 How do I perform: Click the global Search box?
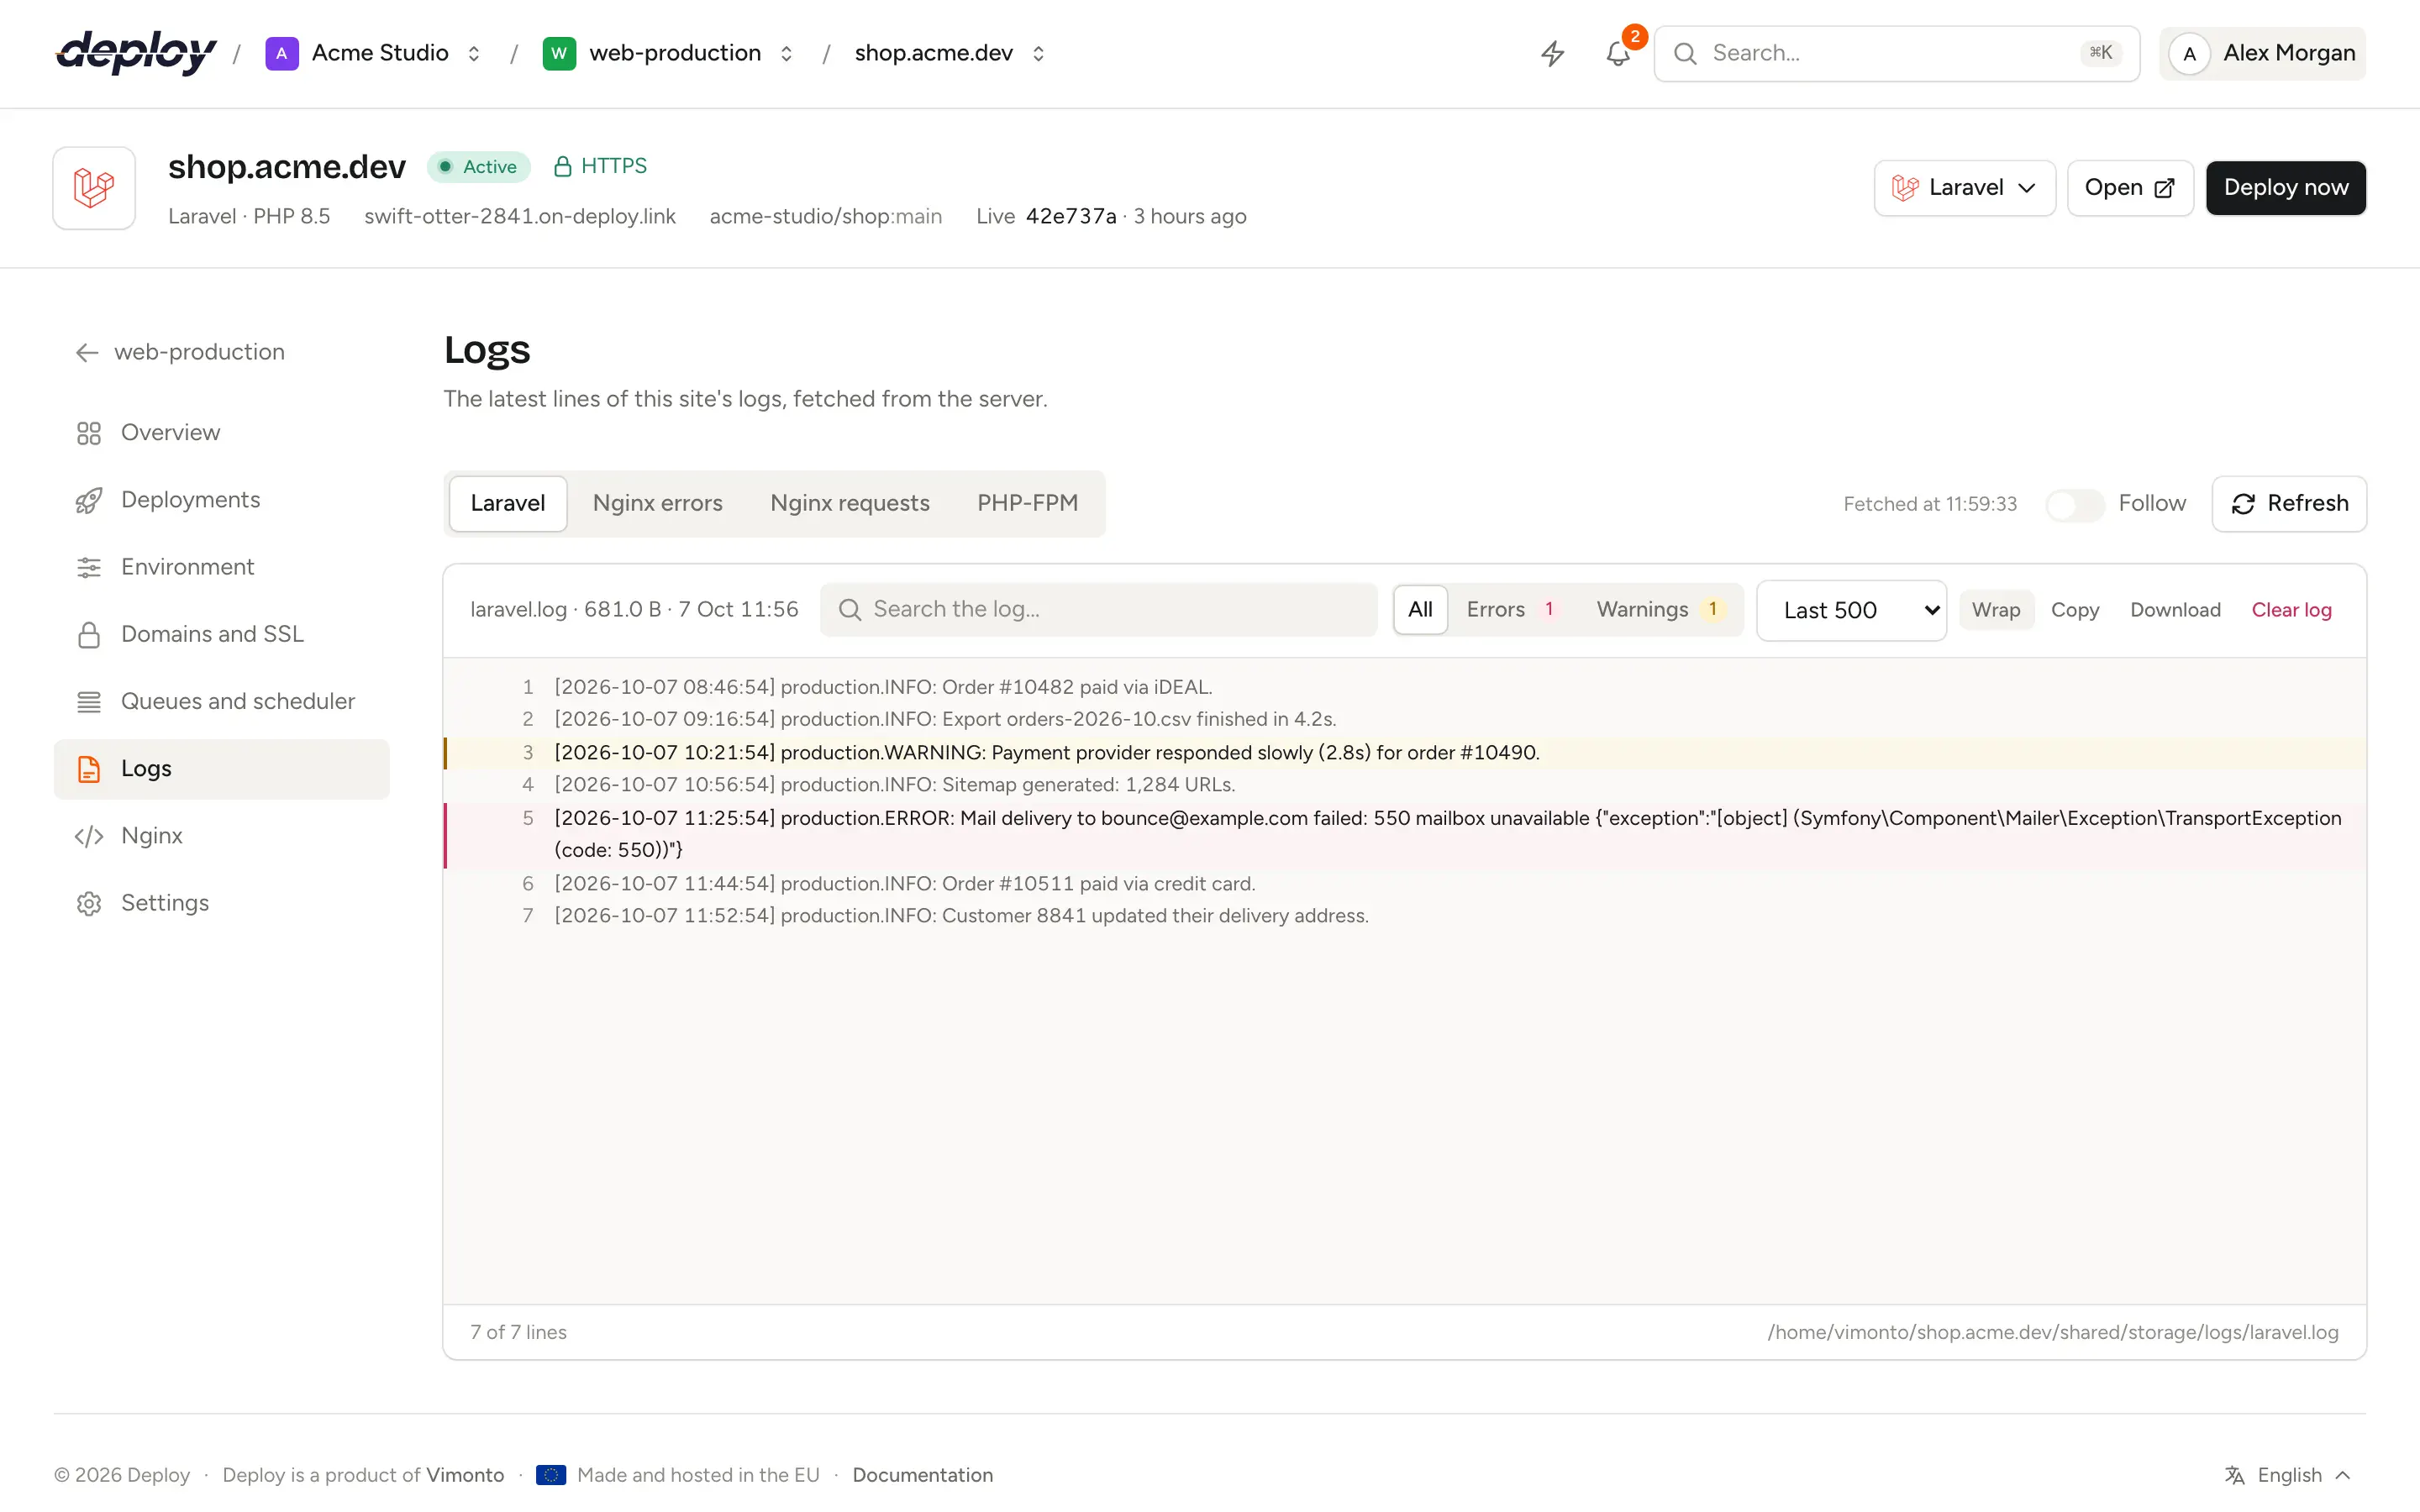pyautogui.click(x=1896, y=53)
